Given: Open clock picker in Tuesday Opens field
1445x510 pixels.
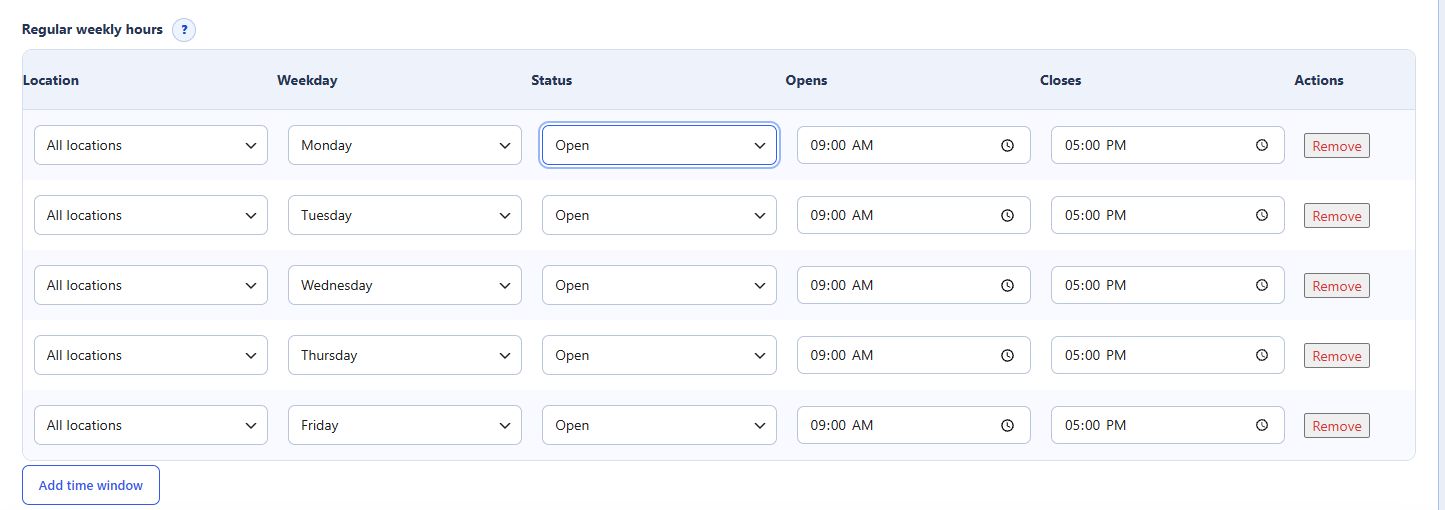Looking at the screenshot, I should pos(1007,215).
